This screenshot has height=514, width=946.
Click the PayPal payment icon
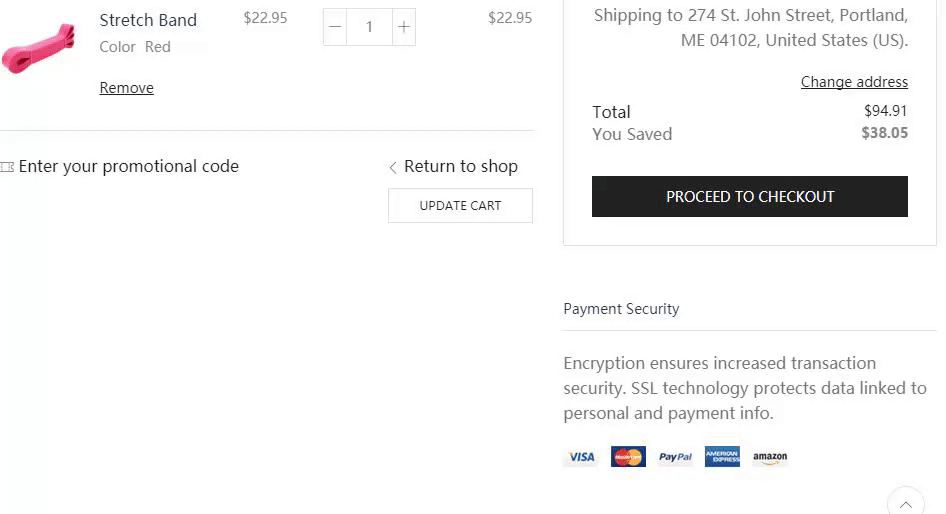tap(675, 457)
